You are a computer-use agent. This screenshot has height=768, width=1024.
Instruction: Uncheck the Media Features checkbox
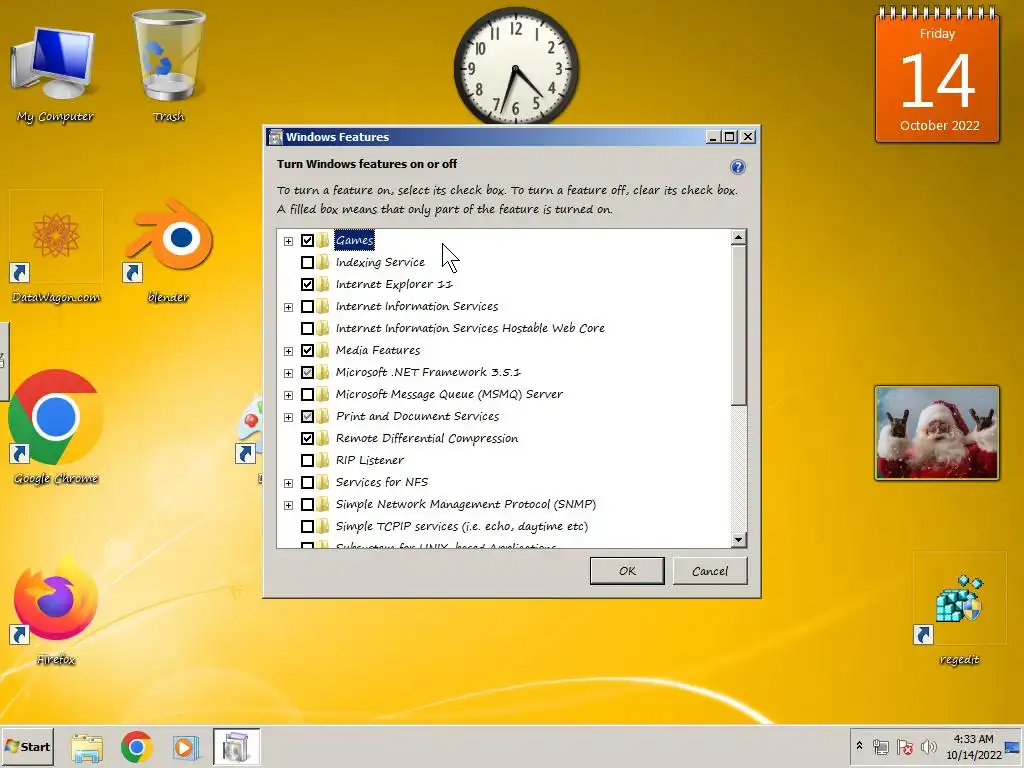coord(307,350)
